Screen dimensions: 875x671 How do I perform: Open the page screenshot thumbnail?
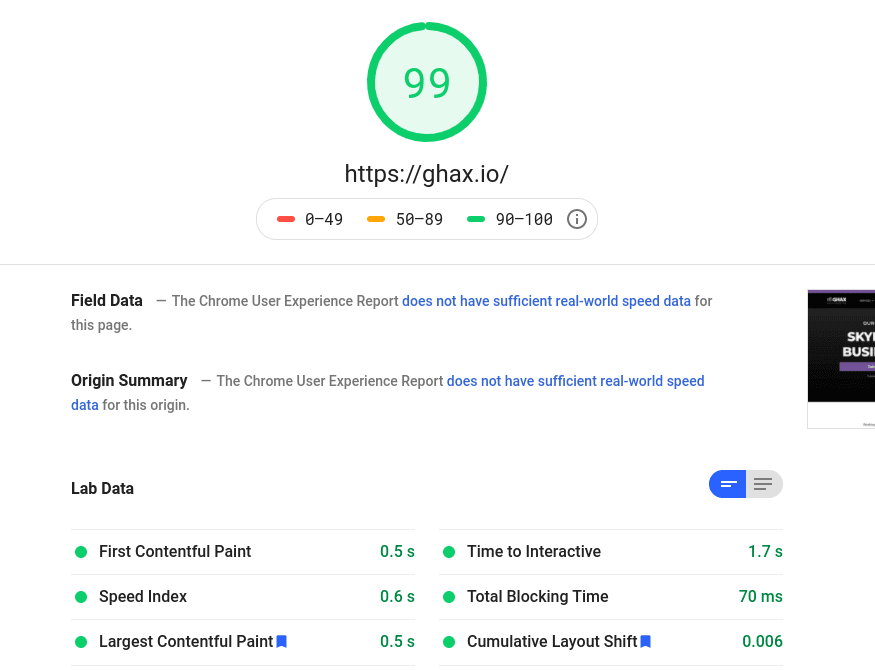click(845, 359)
